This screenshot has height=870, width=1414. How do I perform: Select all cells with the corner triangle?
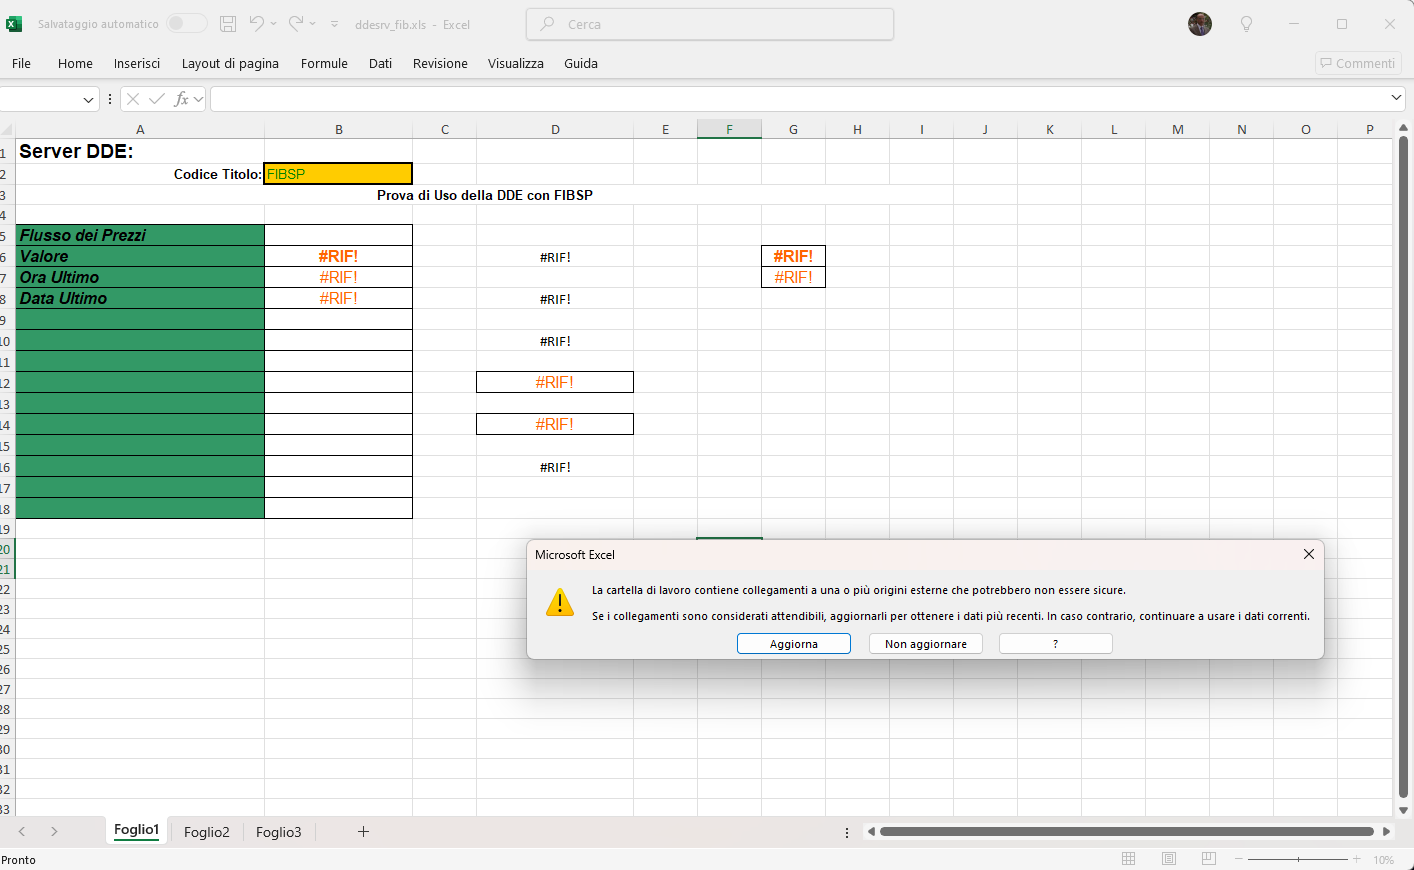click(x=7, y=130)
